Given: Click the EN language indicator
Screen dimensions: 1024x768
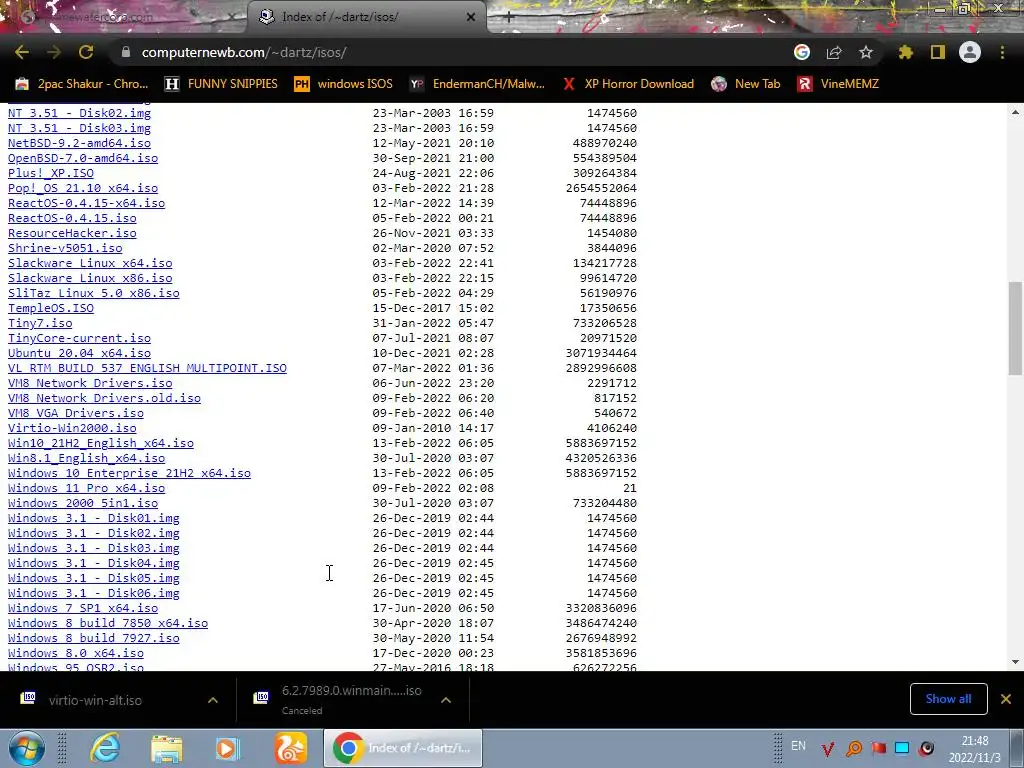Looking at the screenshot, I should pyautogui.click(x=798, y=746).
